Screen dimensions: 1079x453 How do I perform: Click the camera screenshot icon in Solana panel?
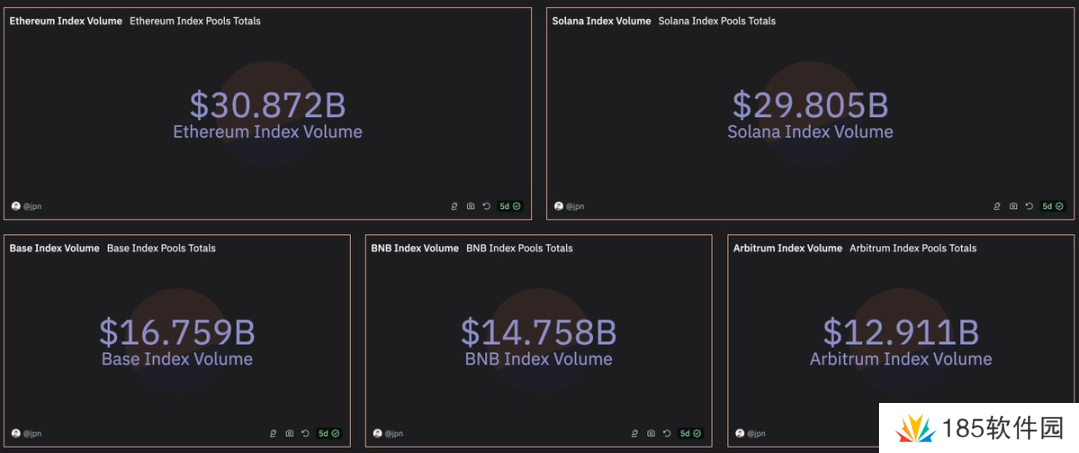[1013, 206]
